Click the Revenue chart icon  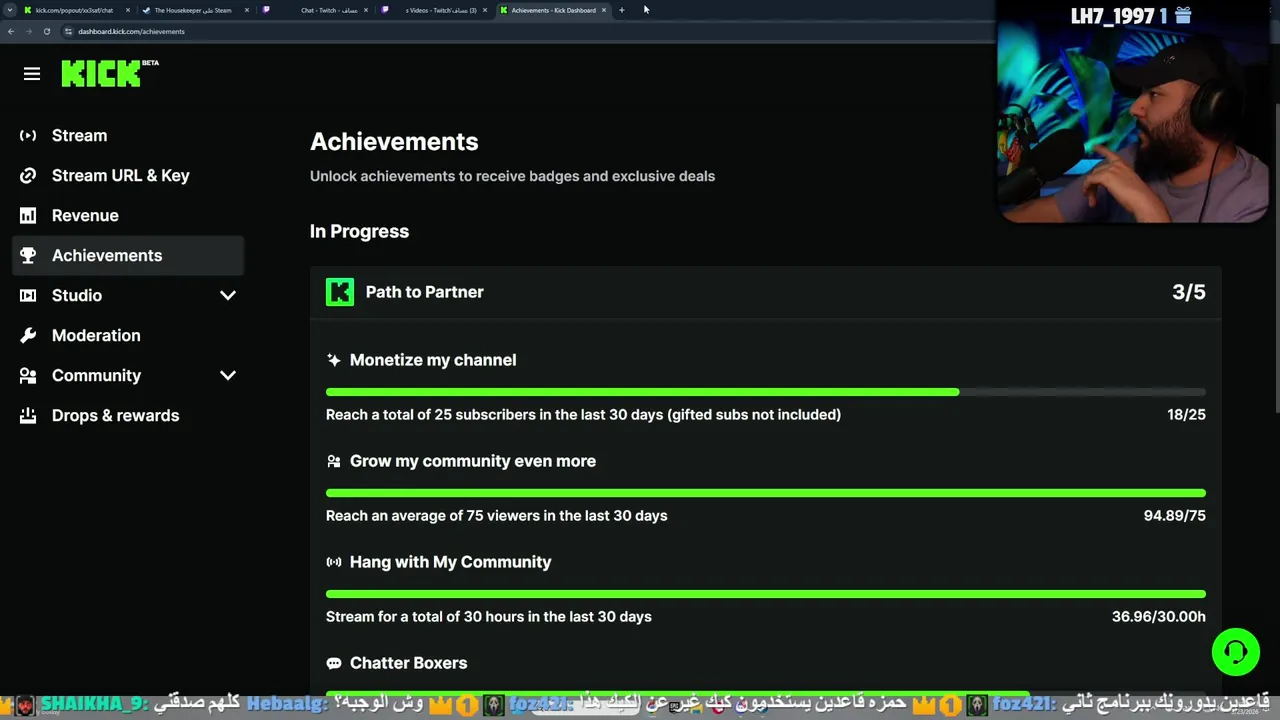28,215
